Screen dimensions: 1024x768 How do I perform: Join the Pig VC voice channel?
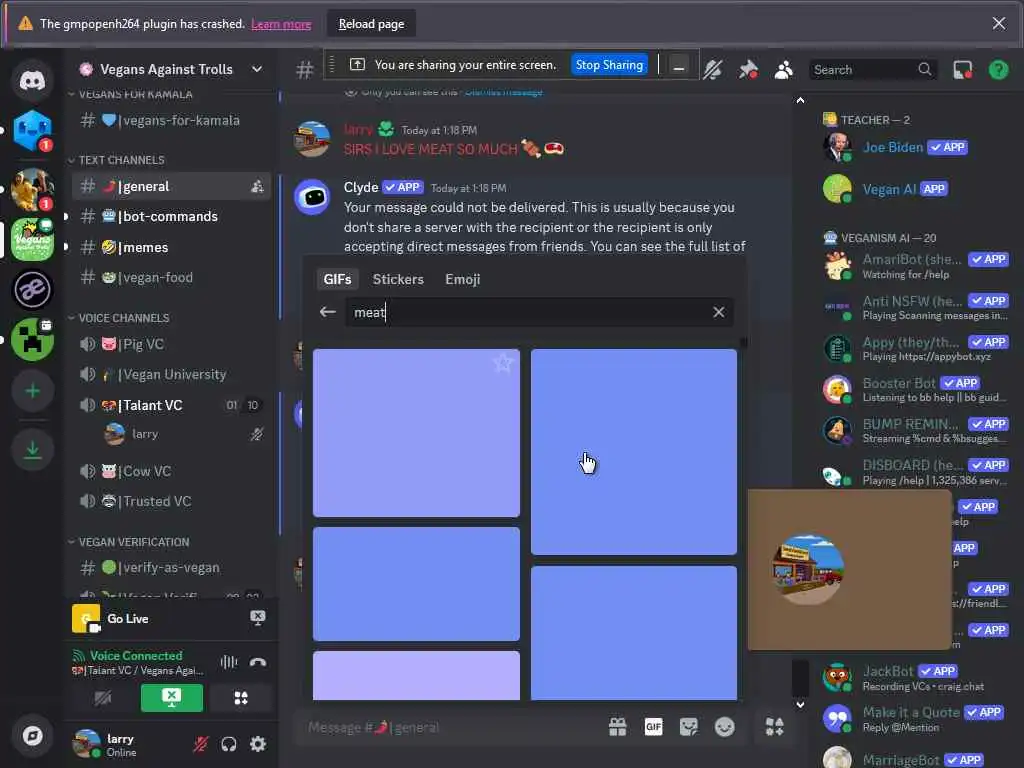170,344
